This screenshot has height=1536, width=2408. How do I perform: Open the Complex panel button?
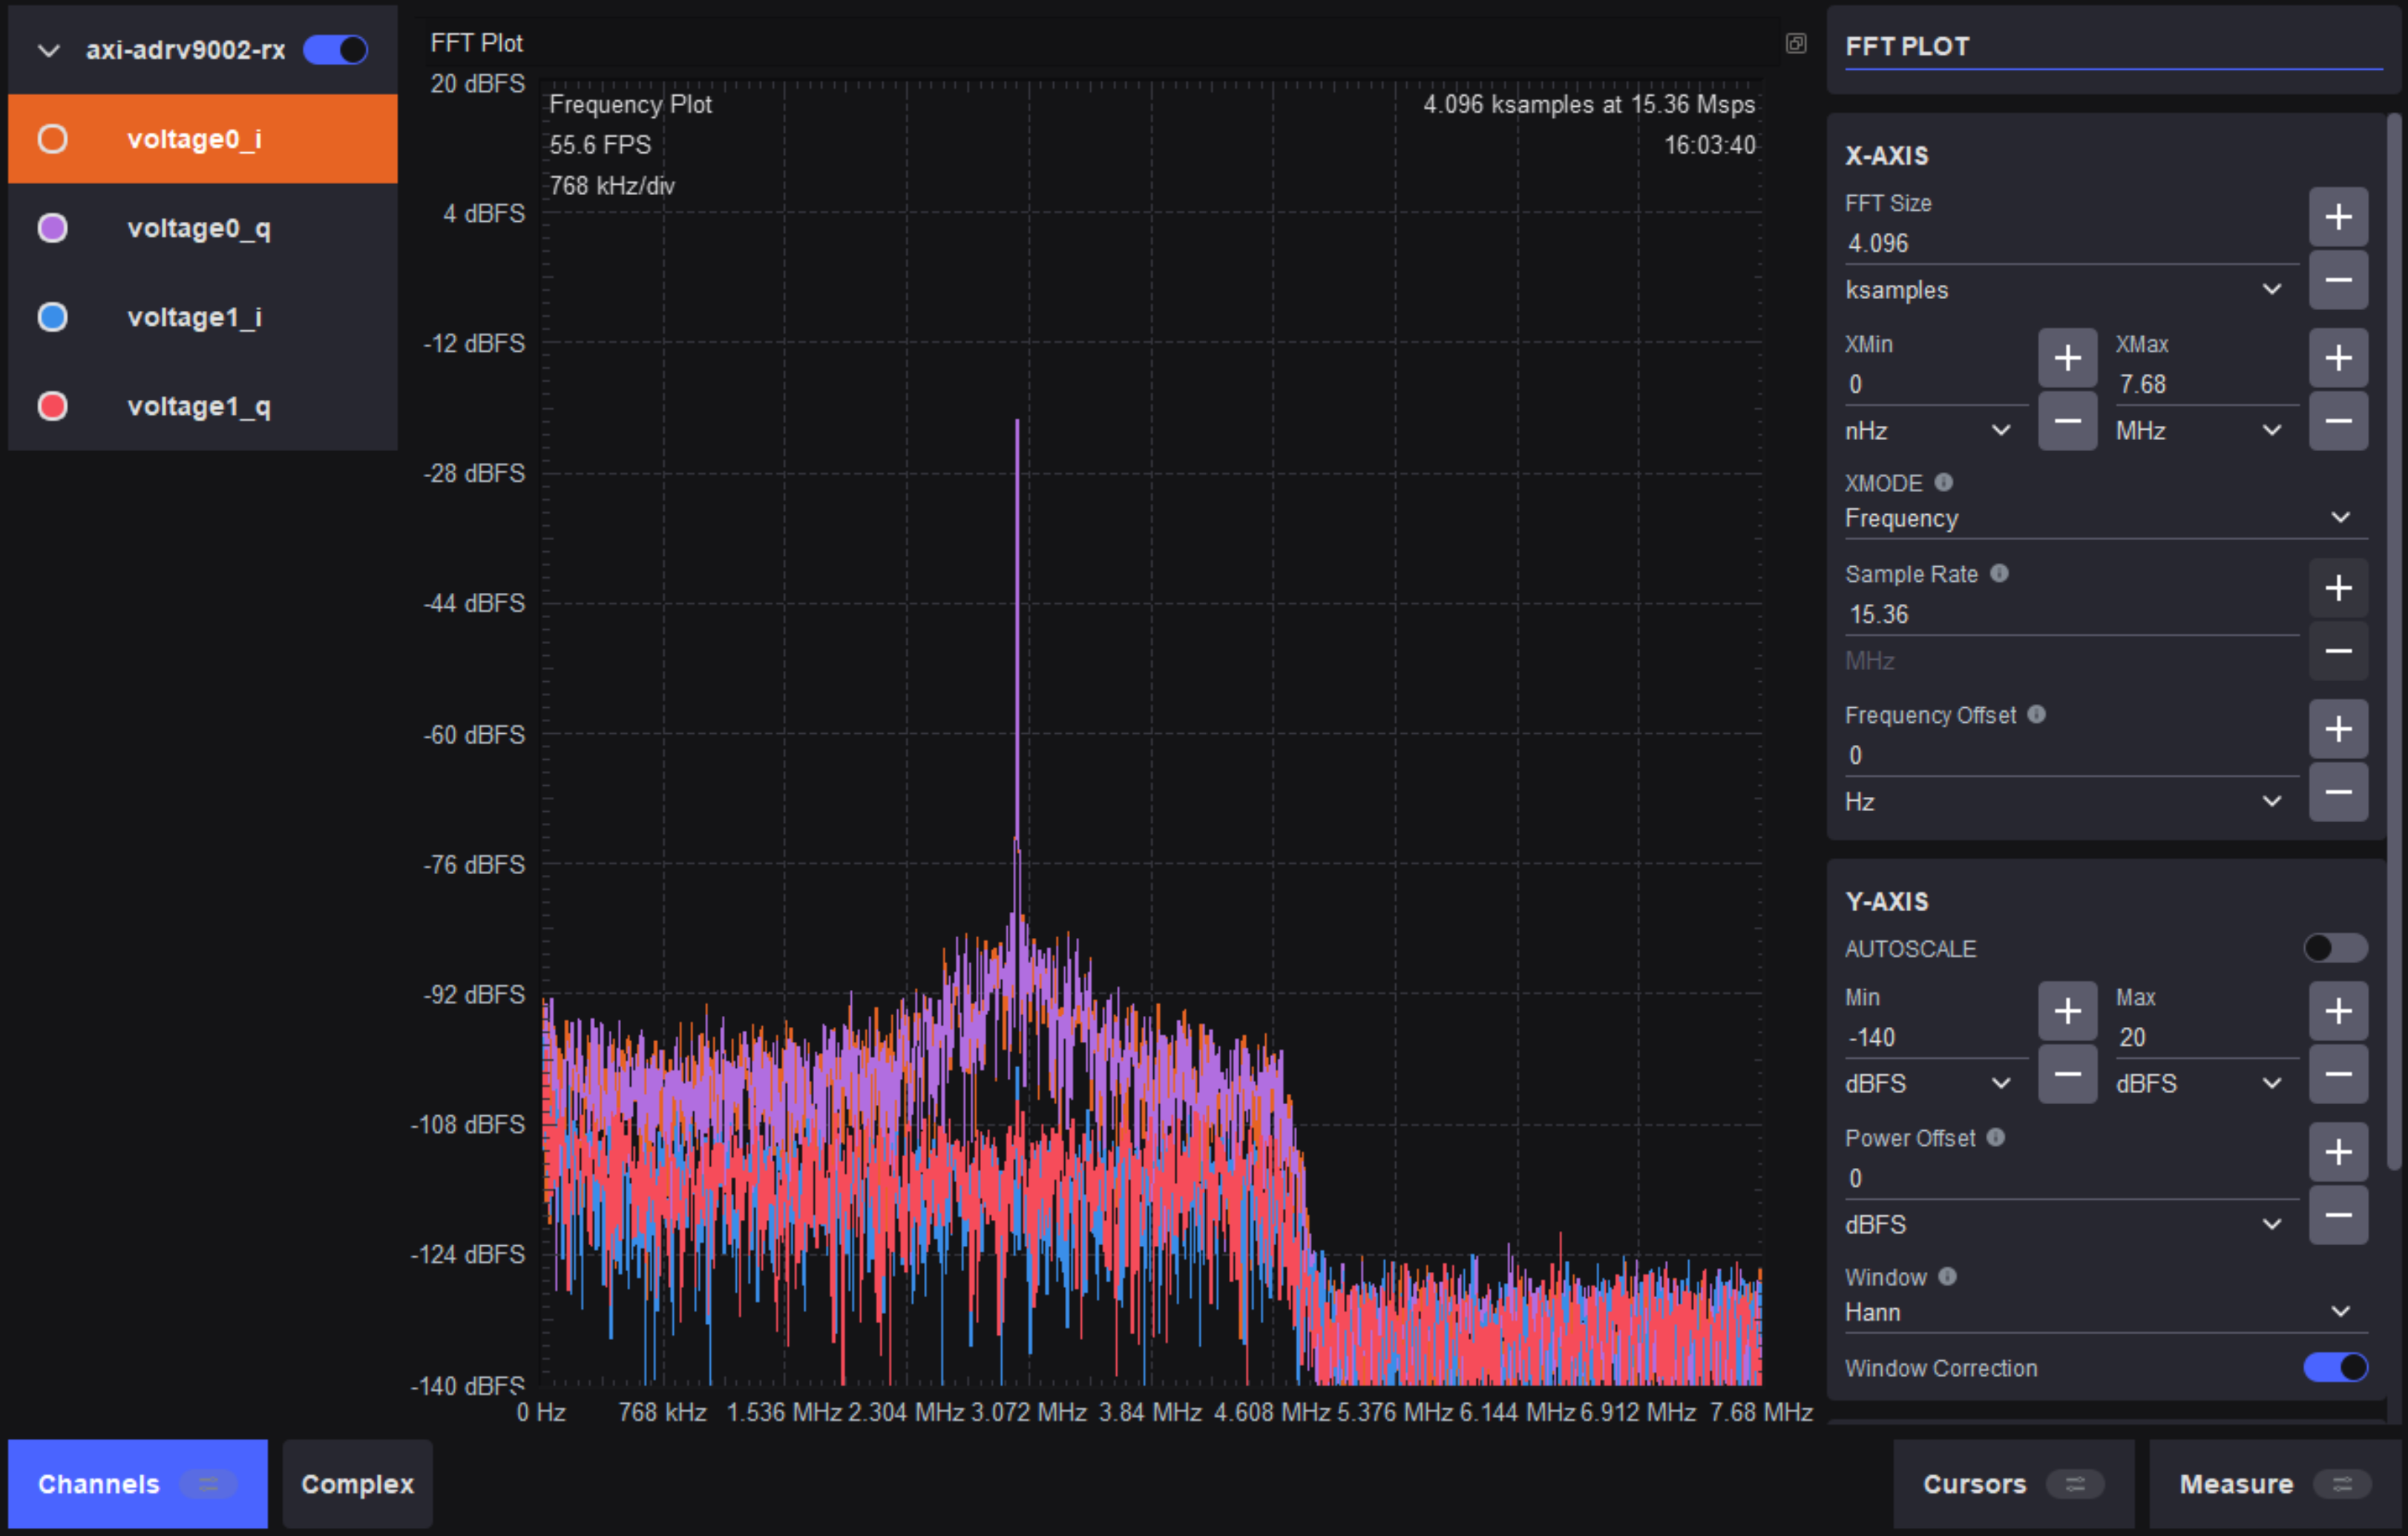pos(357,1483)
